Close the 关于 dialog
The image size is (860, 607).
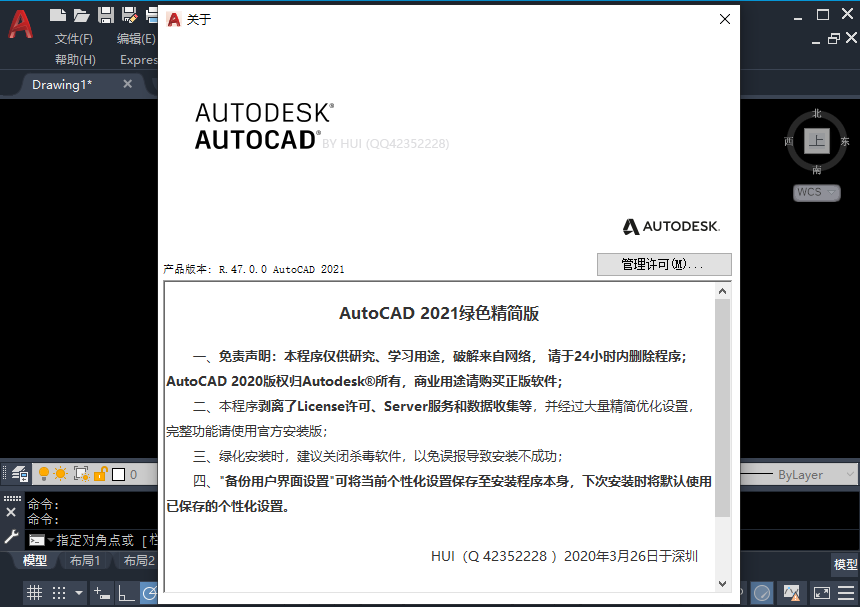point(725,19)
